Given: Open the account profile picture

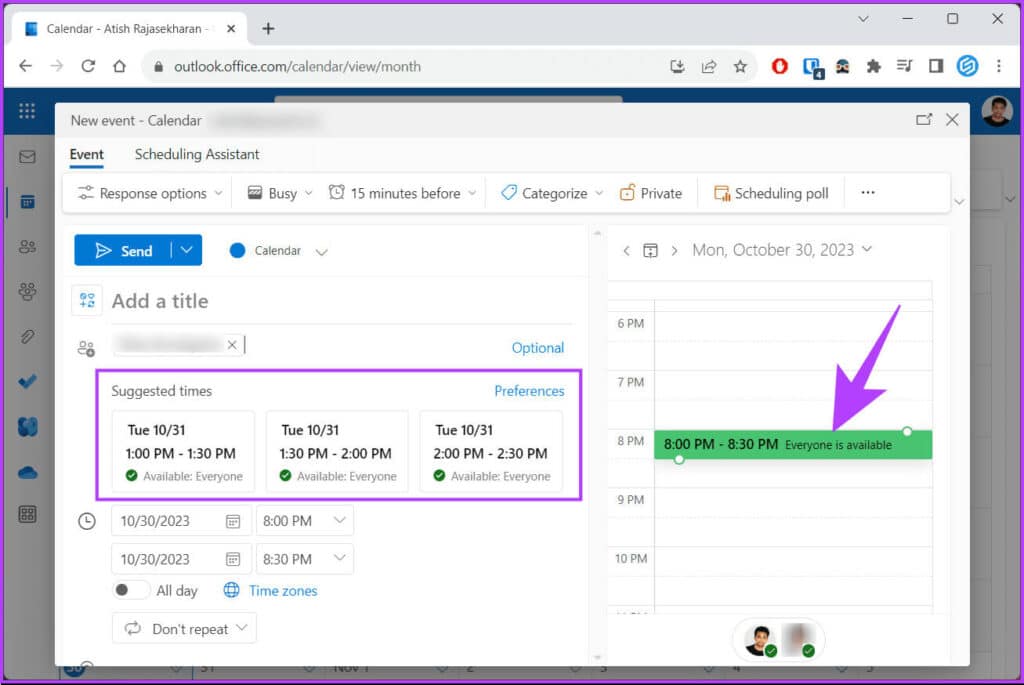Looking at the screenshot, I should coord(997,112).
